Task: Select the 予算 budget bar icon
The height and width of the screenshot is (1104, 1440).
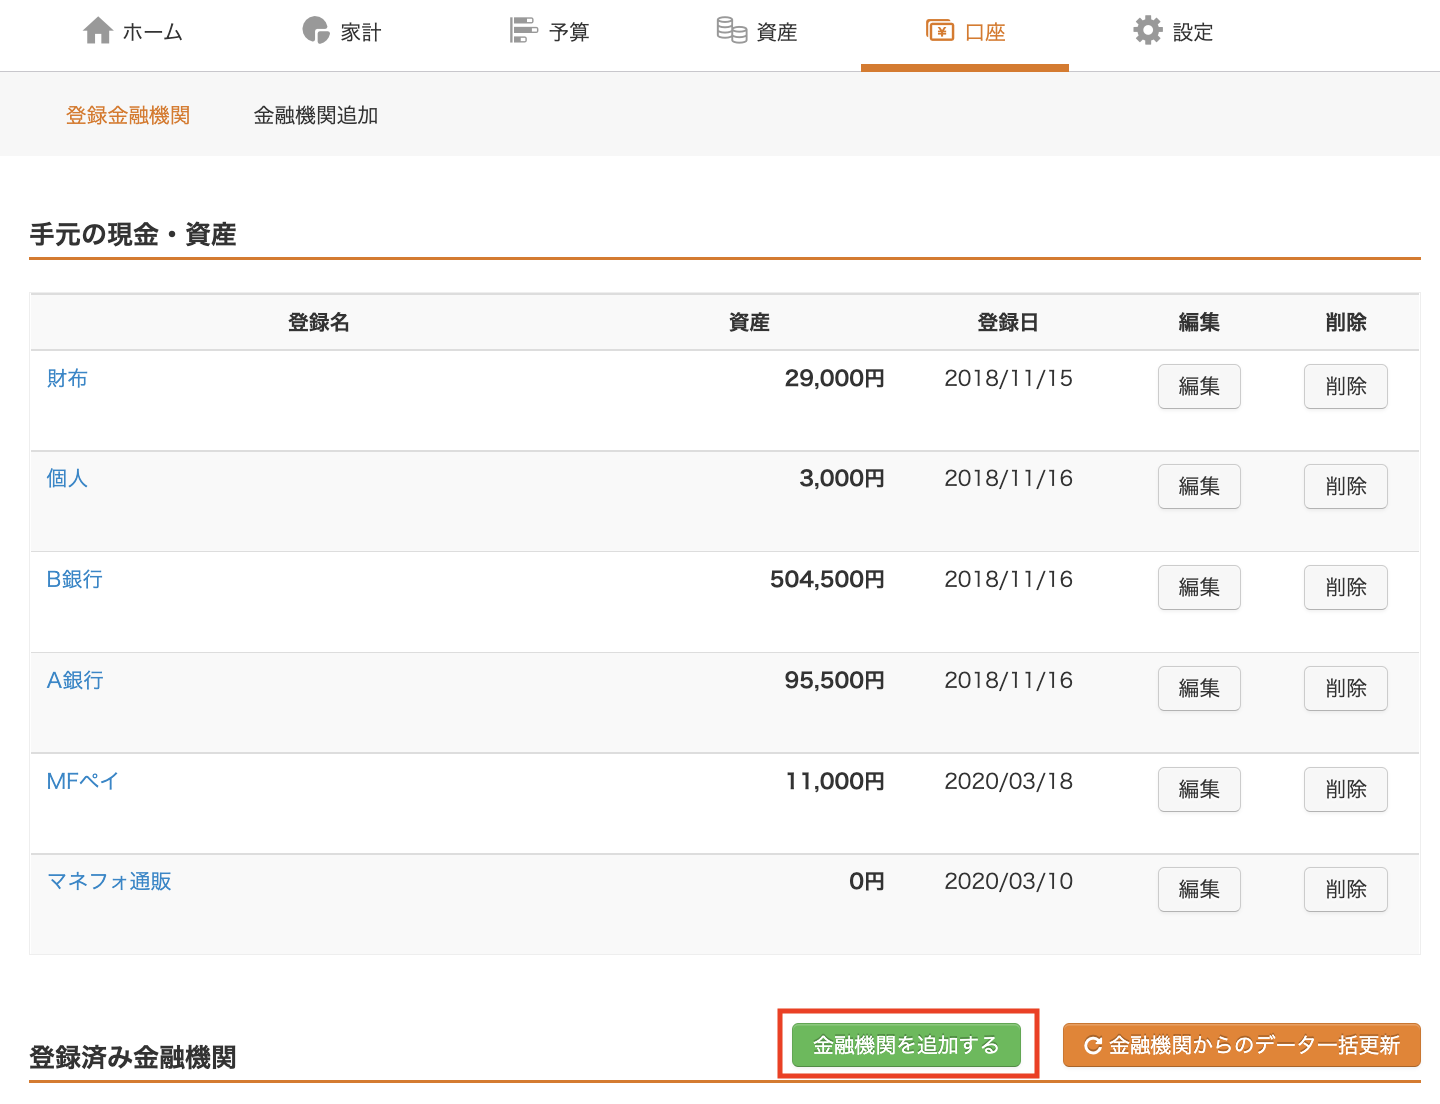Action: [x=523, y=31]
